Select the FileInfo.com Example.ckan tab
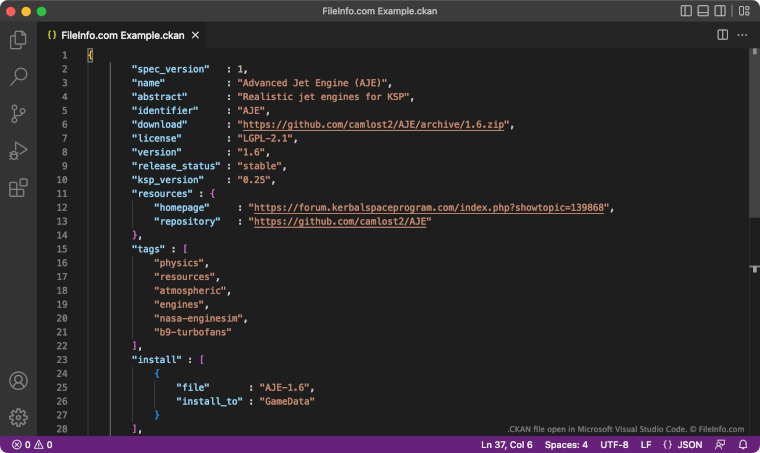760x453 pixels. click(x=117, y=35)
